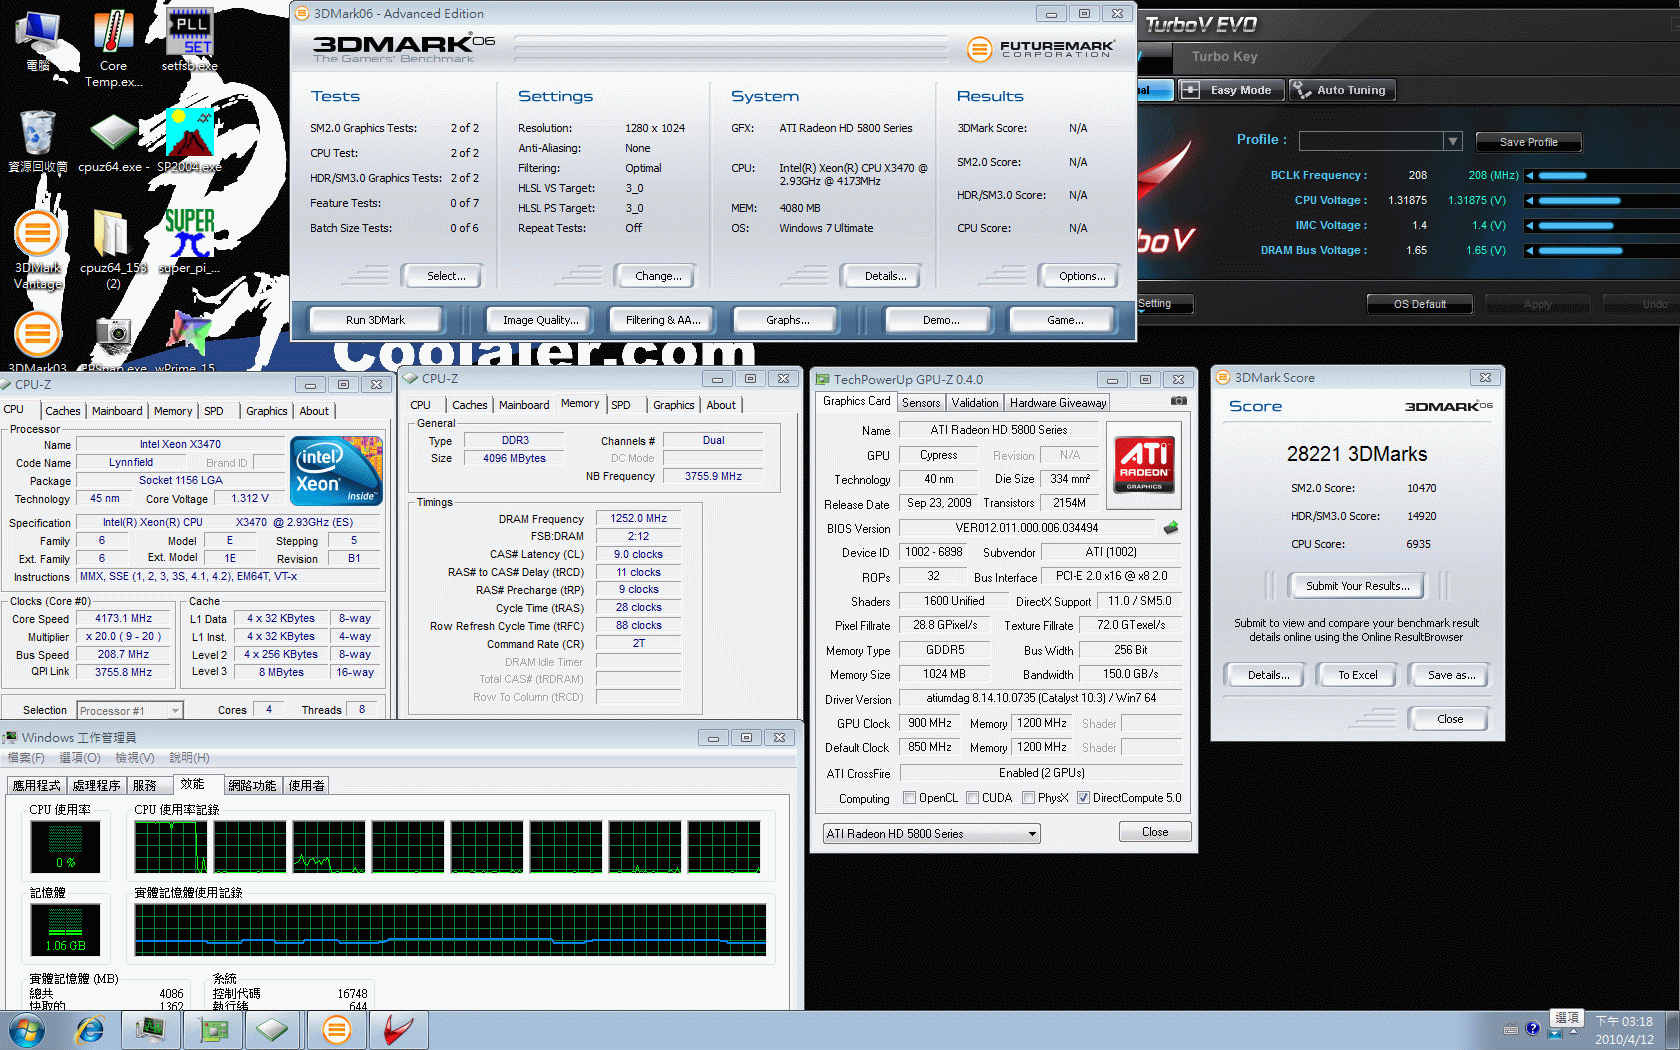Click the Auto Tuning wrench icon in TurboV

(1301, 90)
